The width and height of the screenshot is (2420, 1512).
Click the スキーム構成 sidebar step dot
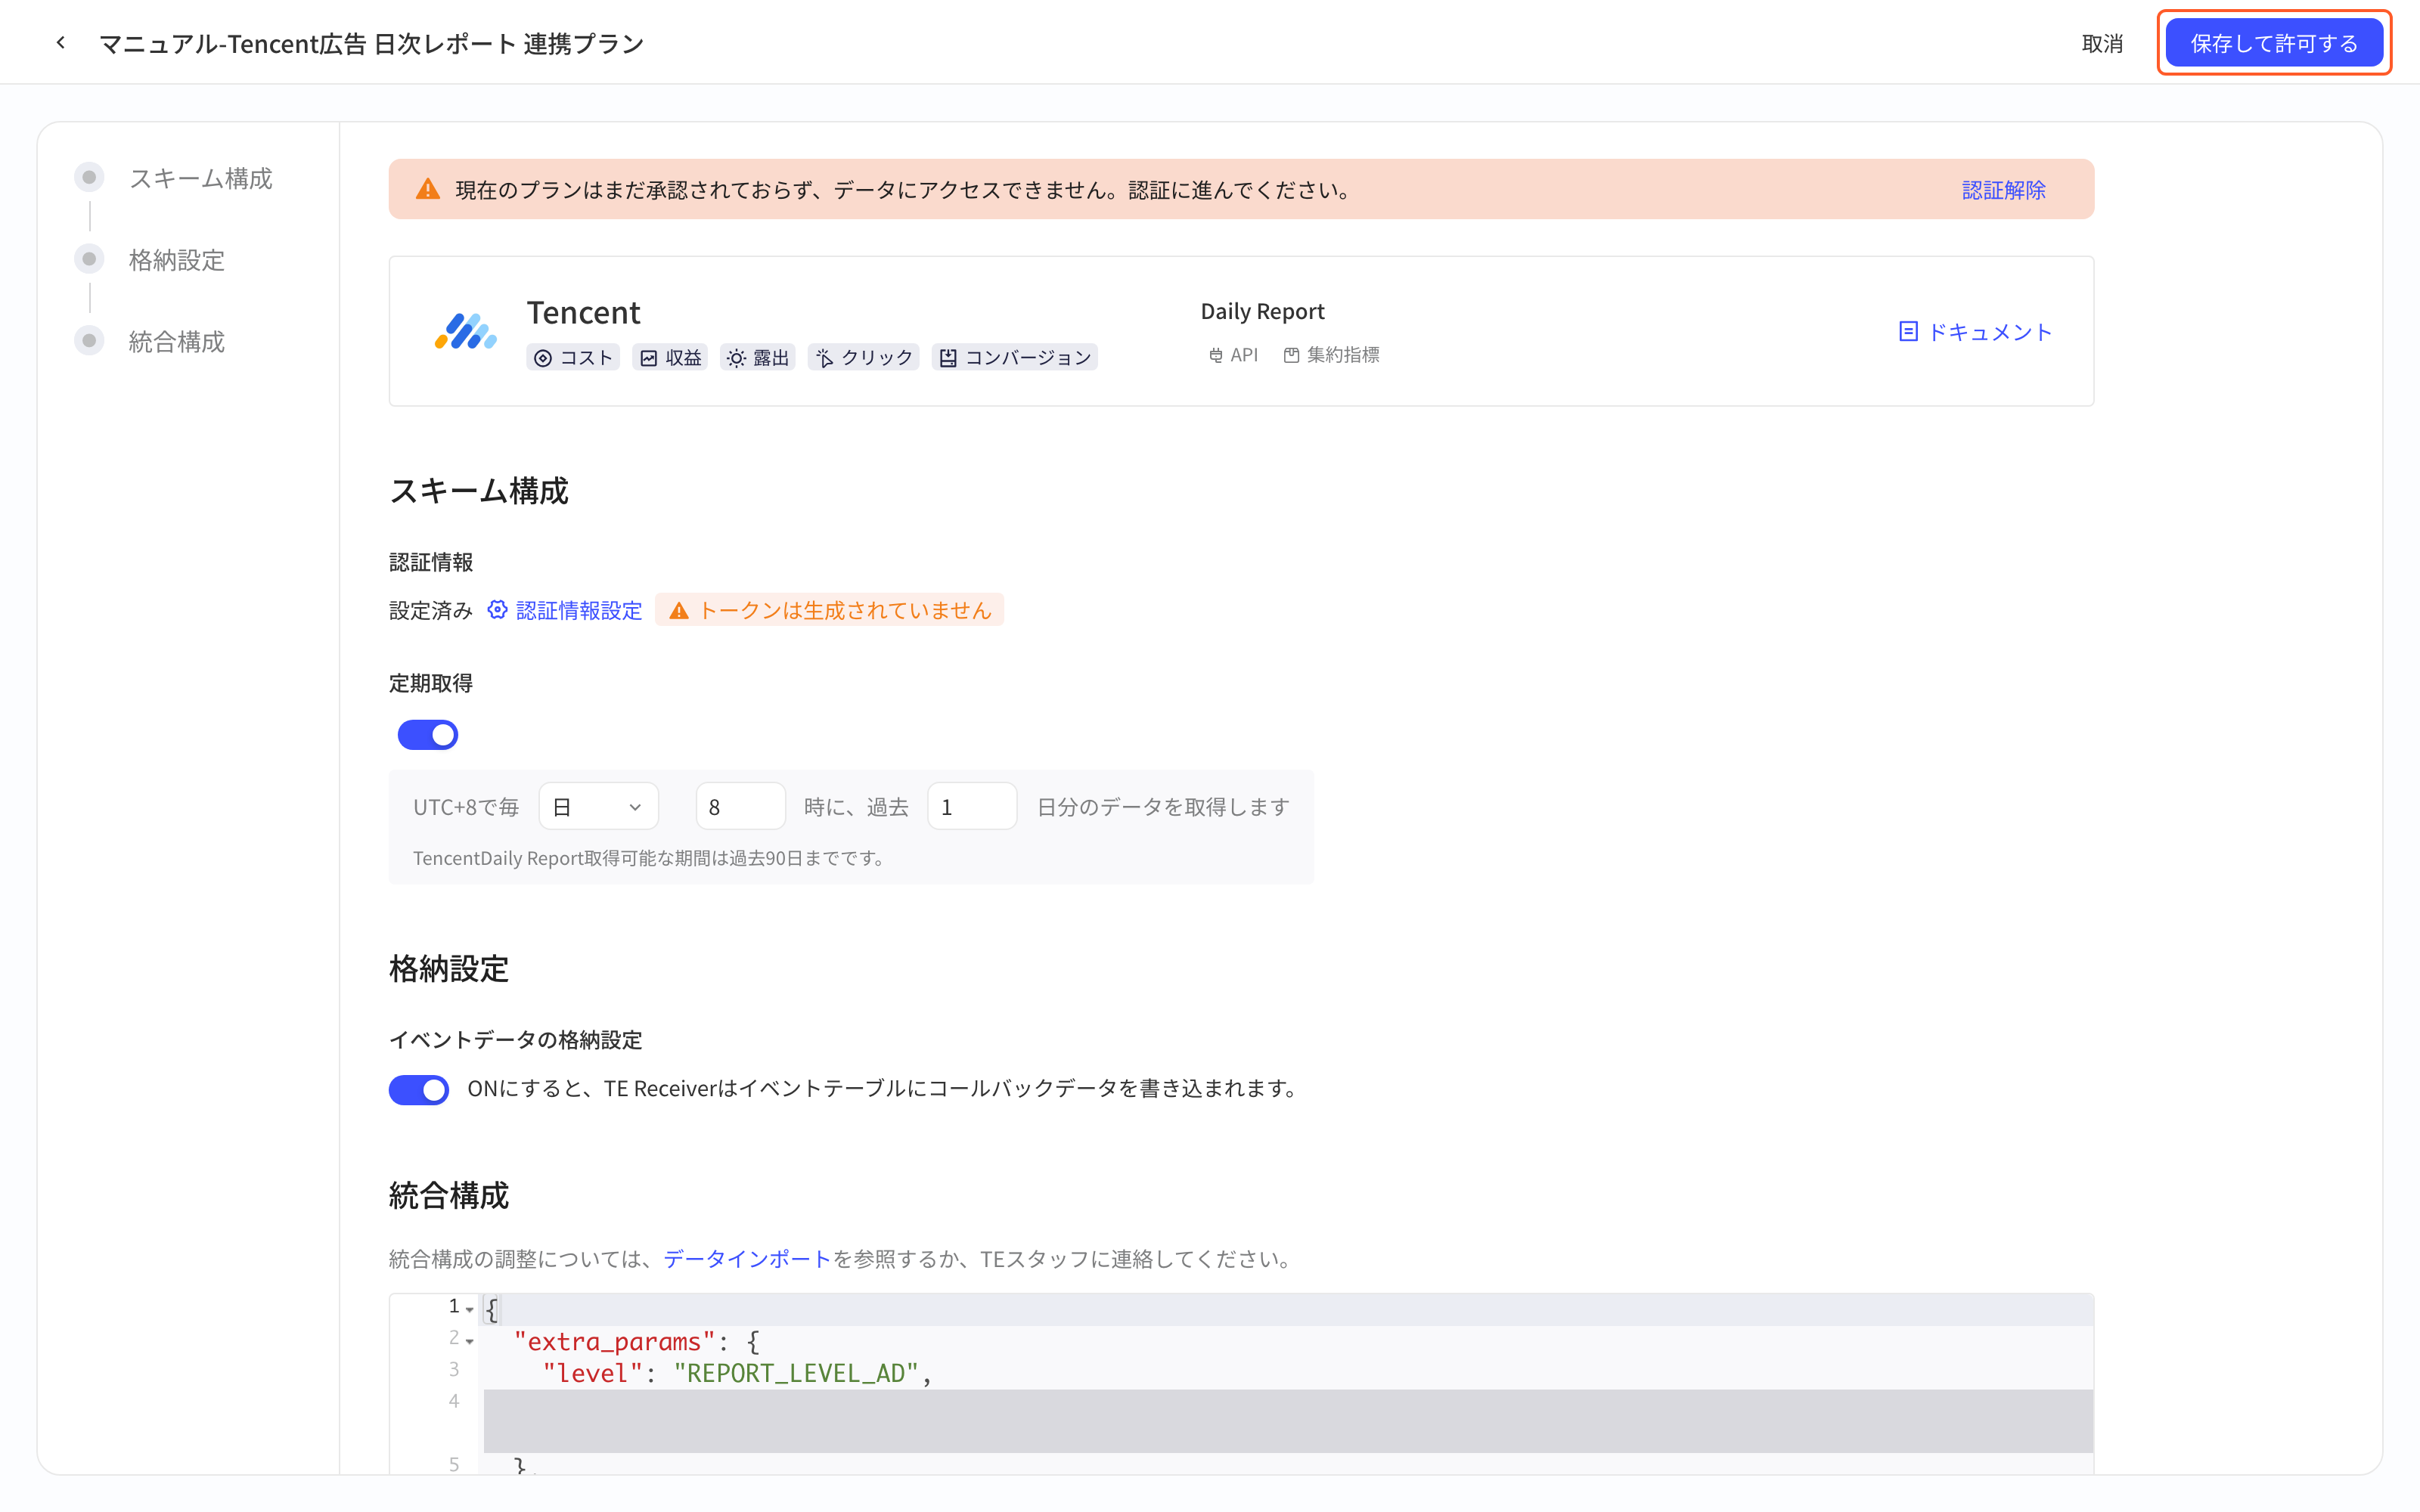pos(89,178)
